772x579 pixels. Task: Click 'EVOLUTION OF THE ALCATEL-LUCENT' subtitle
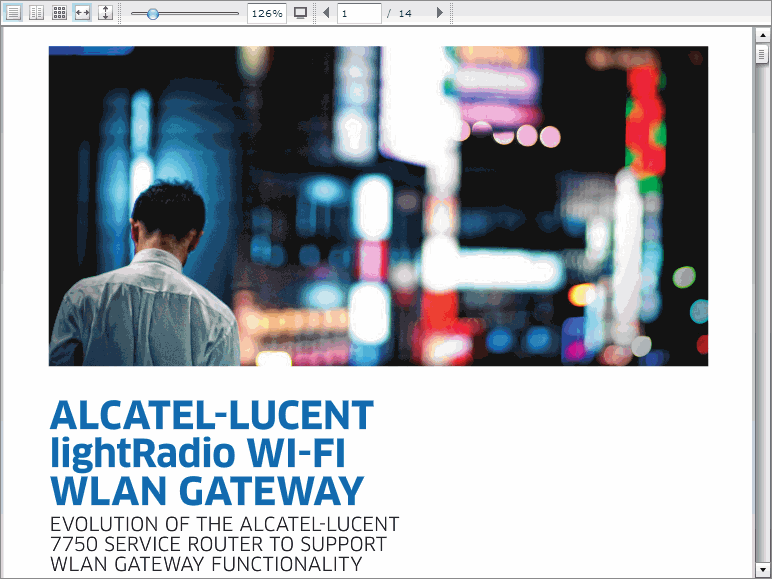(x=225, y=524)
